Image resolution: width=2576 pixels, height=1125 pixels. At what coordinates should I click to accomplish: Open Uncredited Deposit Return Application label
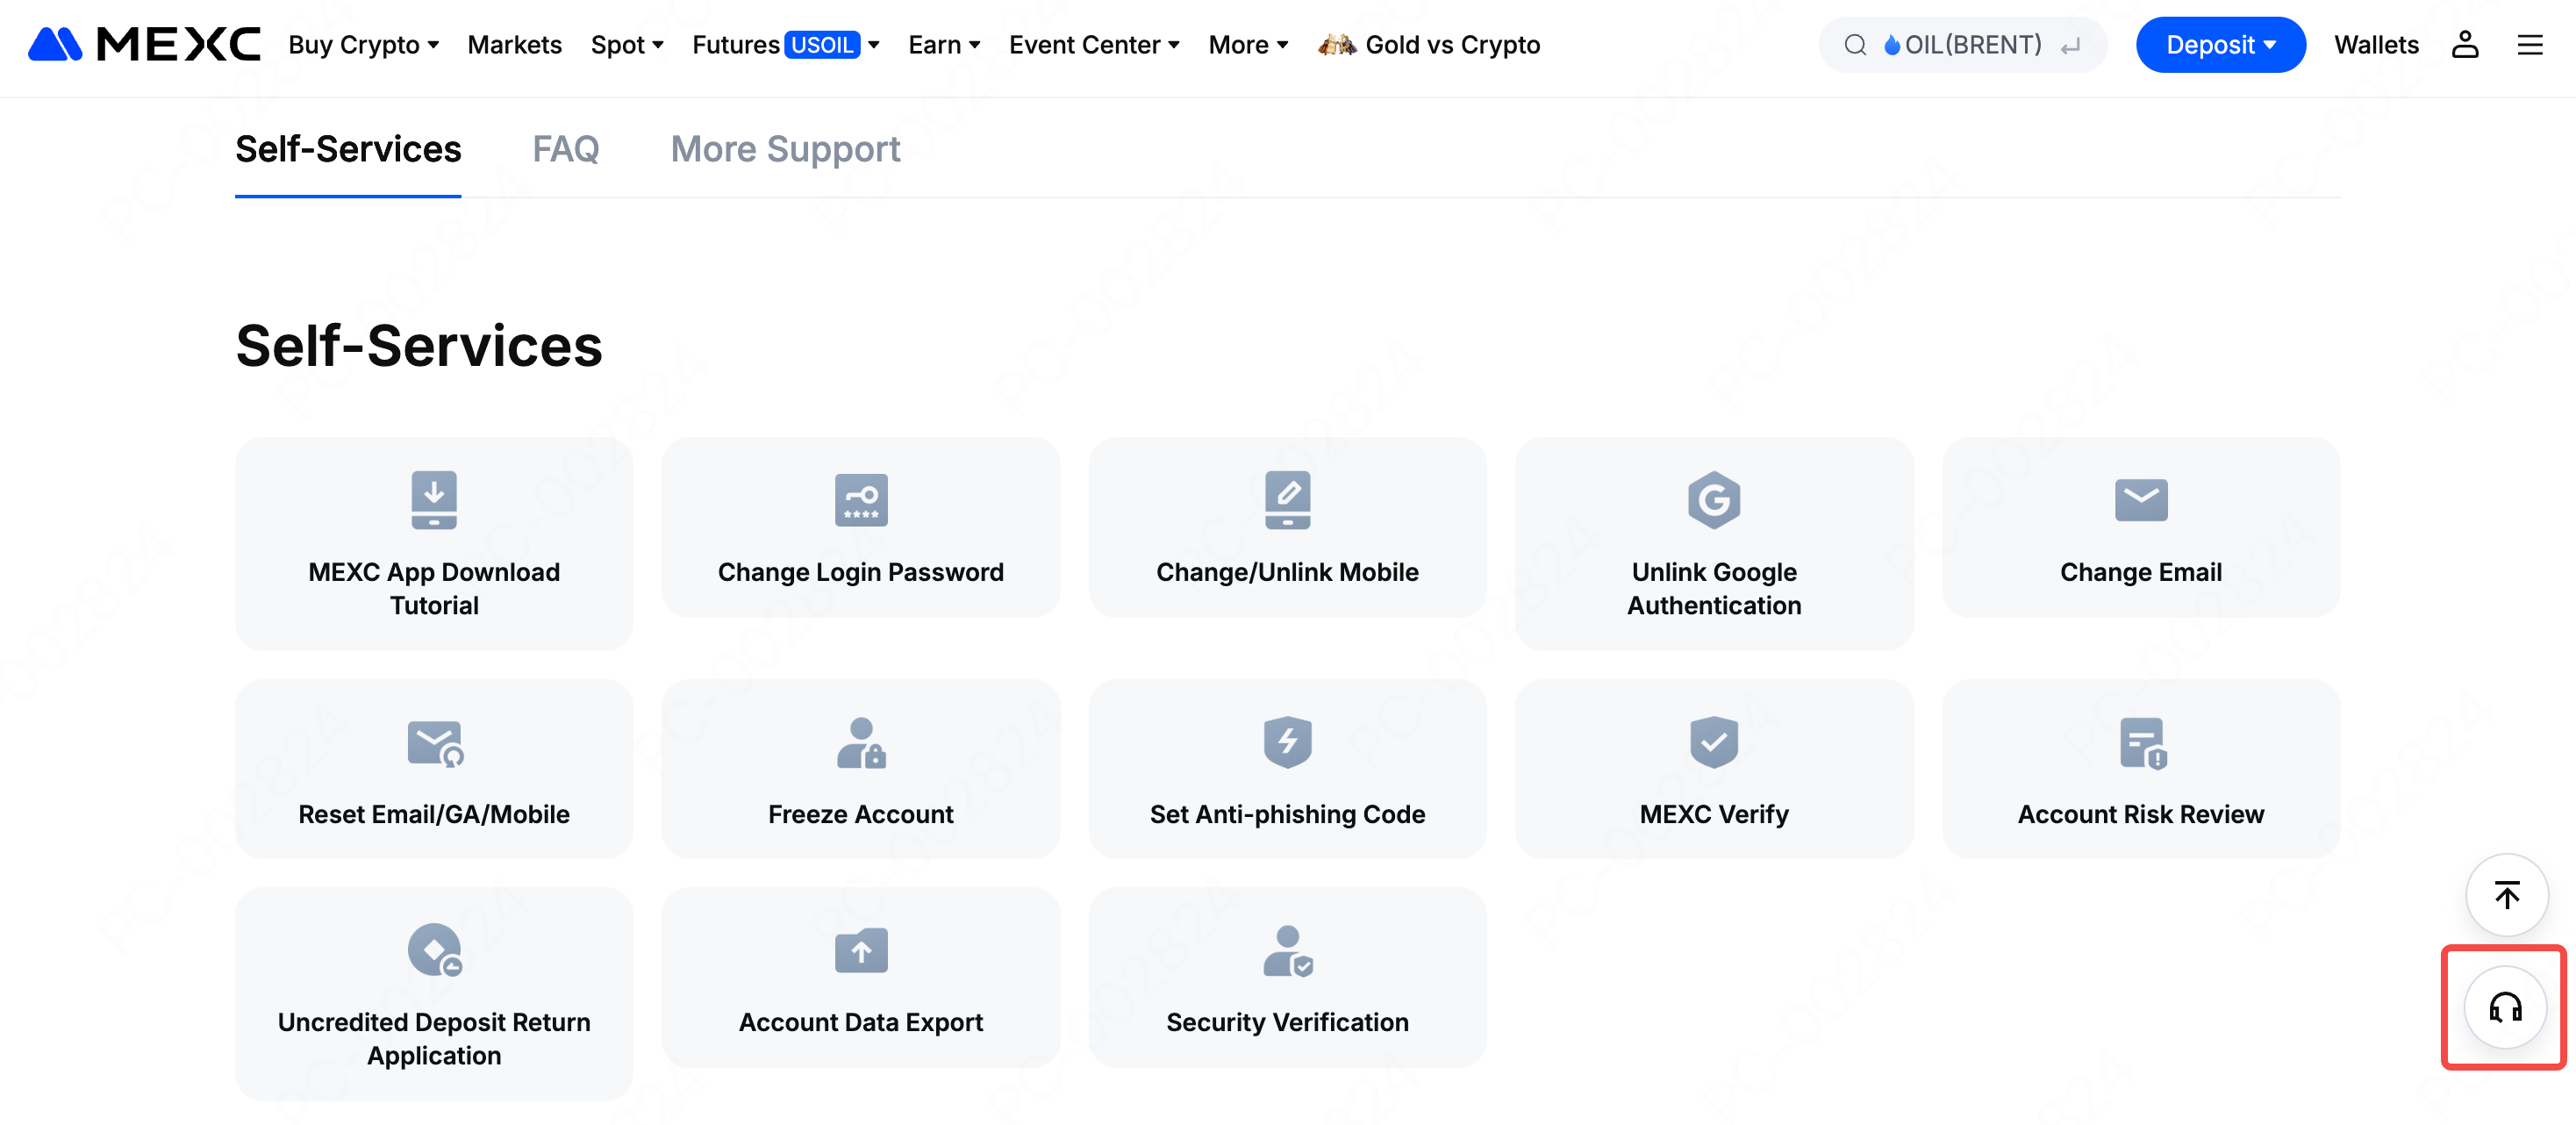(x=434, y=1038)
